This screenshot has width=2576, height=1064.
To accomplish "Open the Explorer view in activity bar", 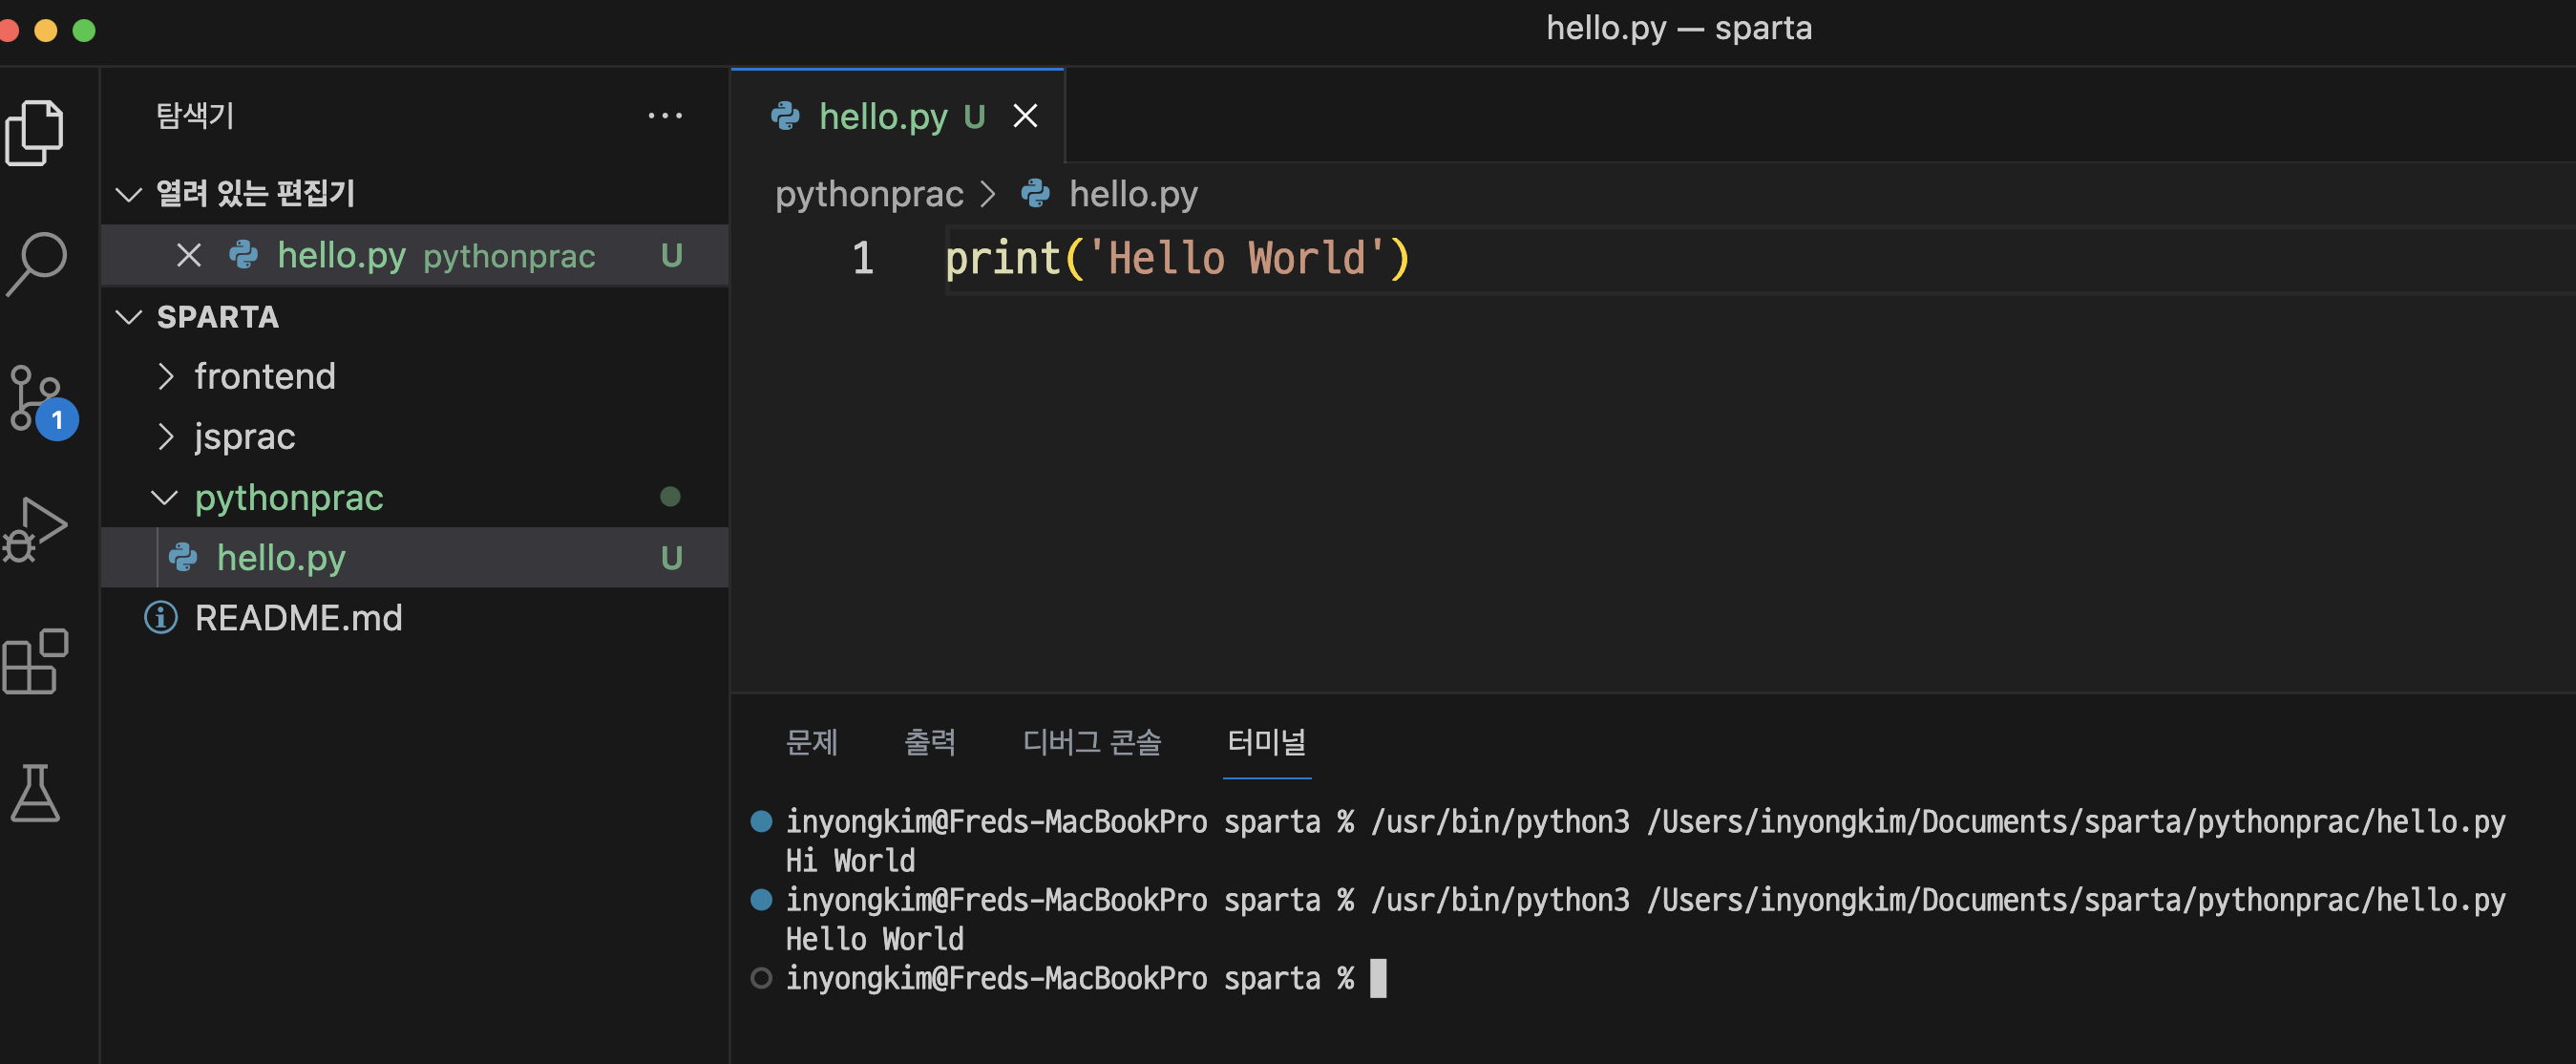I will [35, 132].
